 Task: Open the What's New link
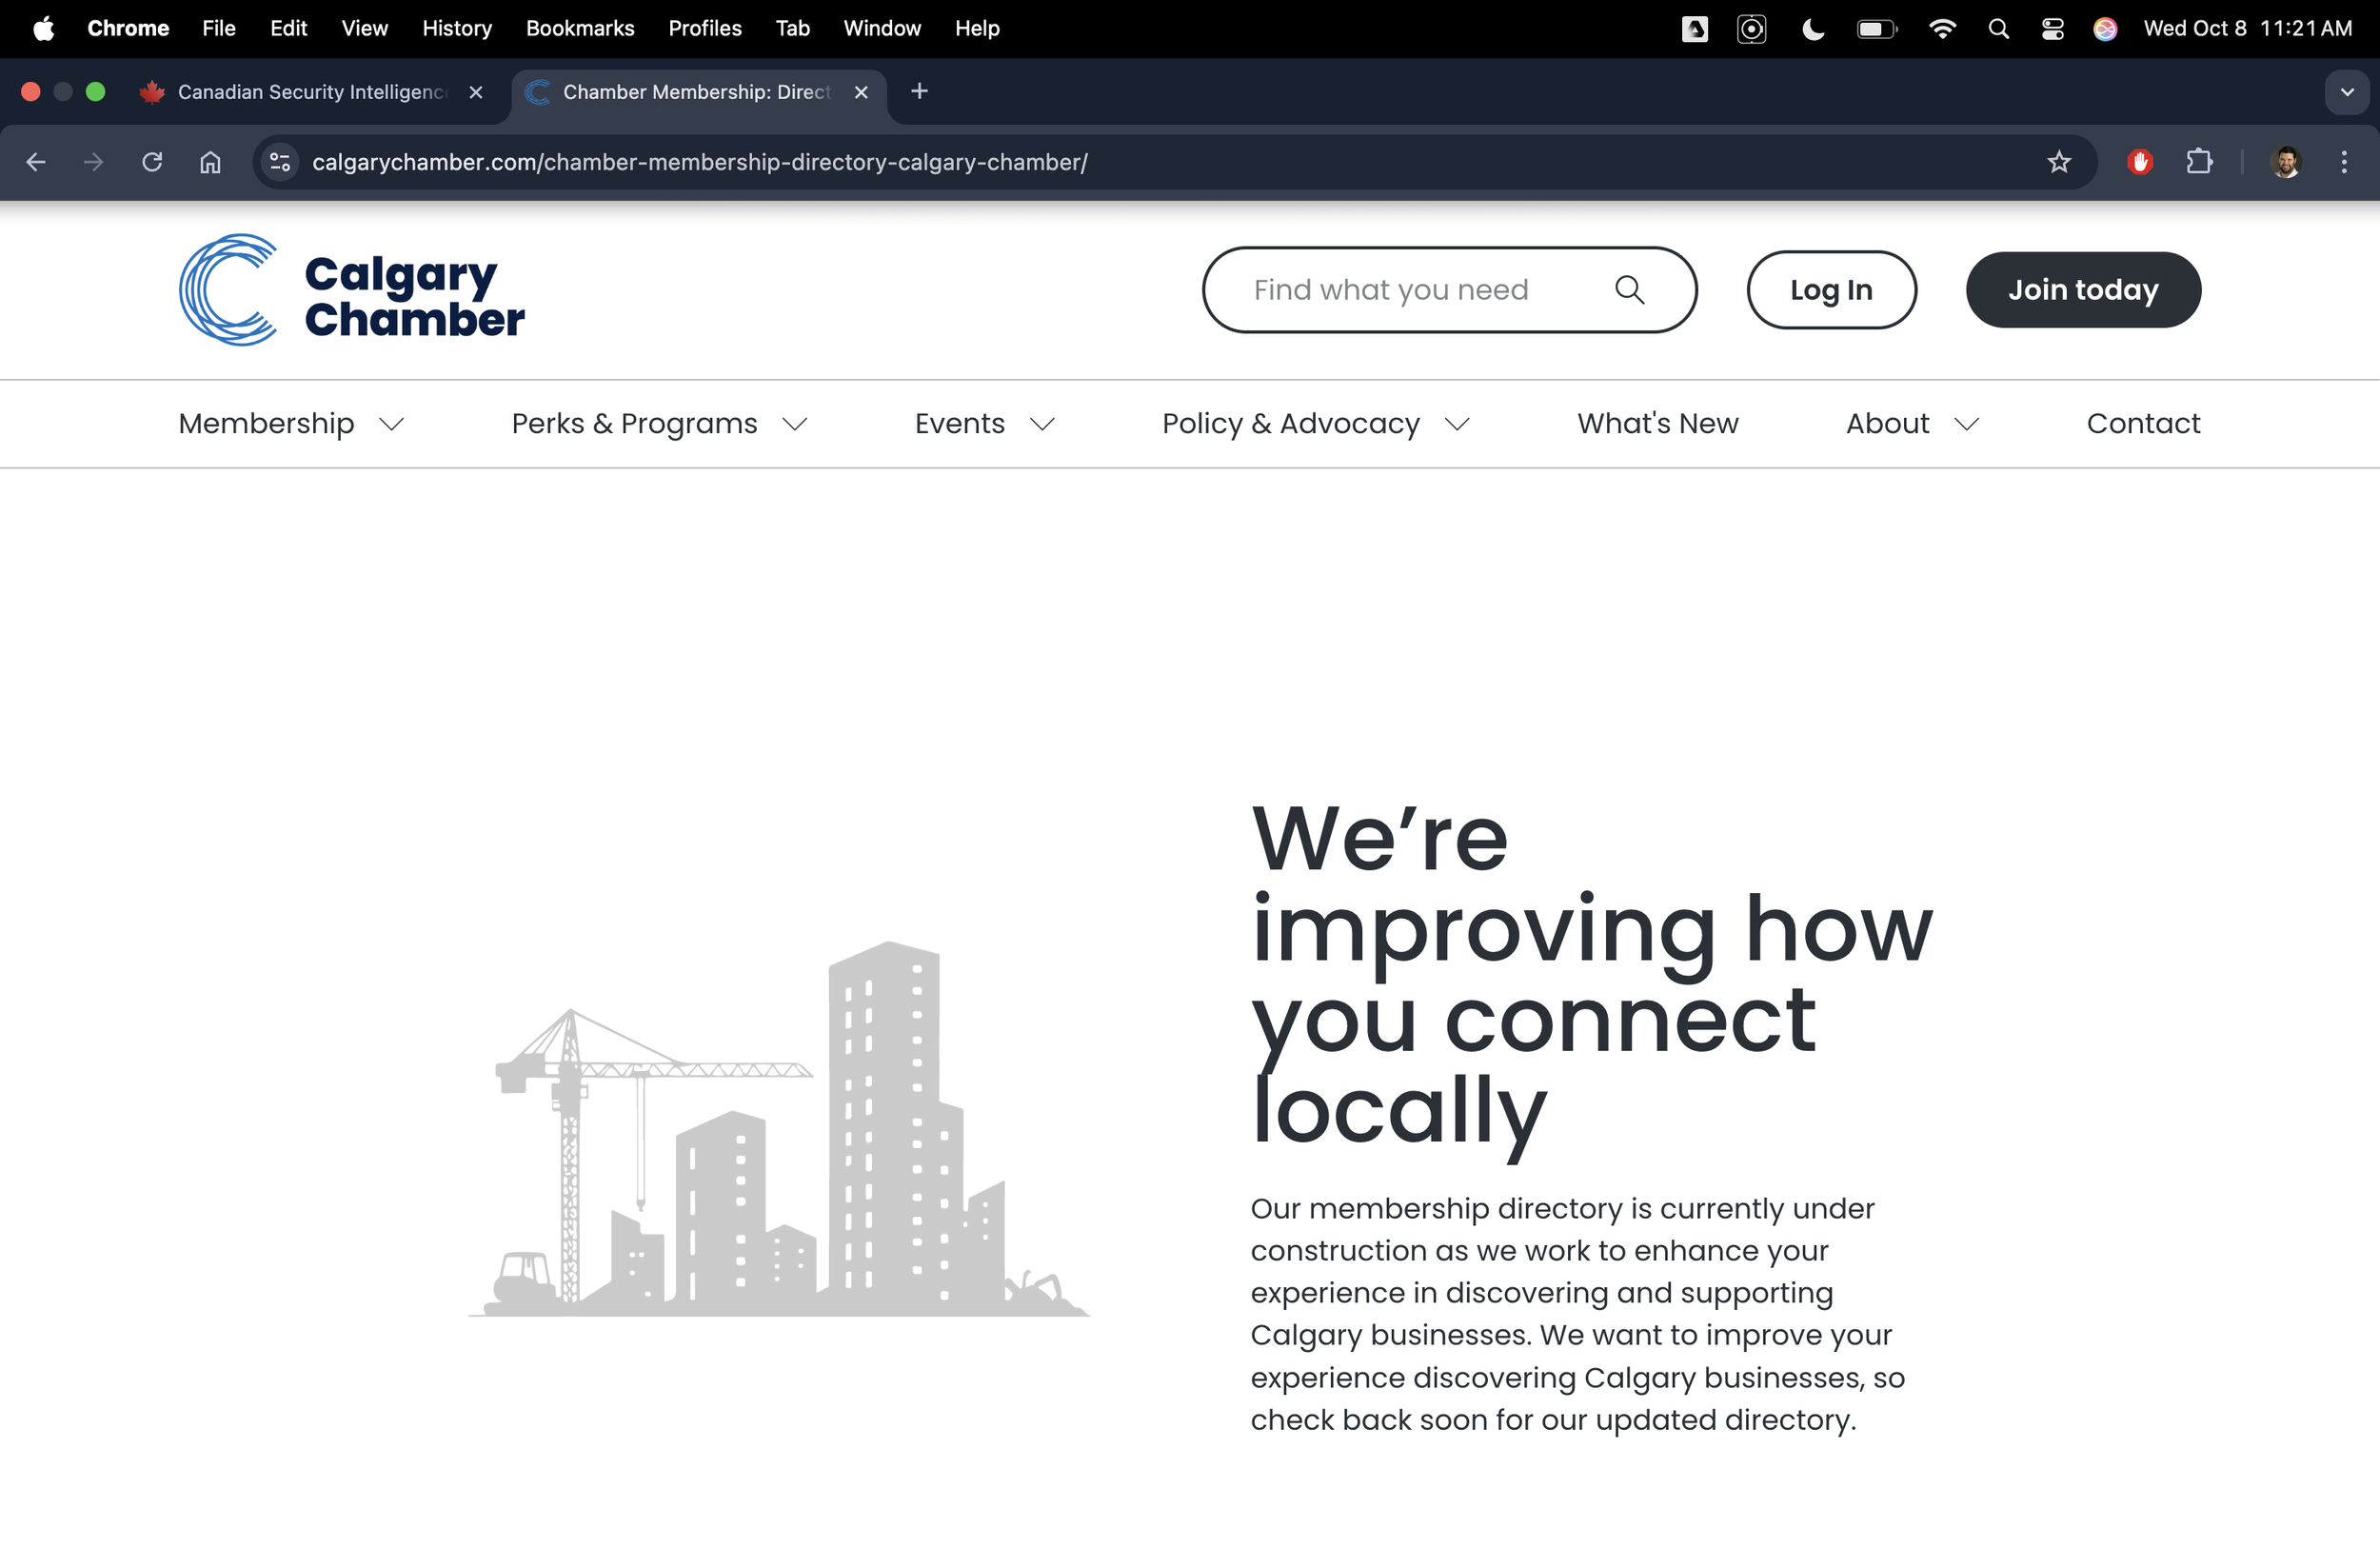[1657, 424]
